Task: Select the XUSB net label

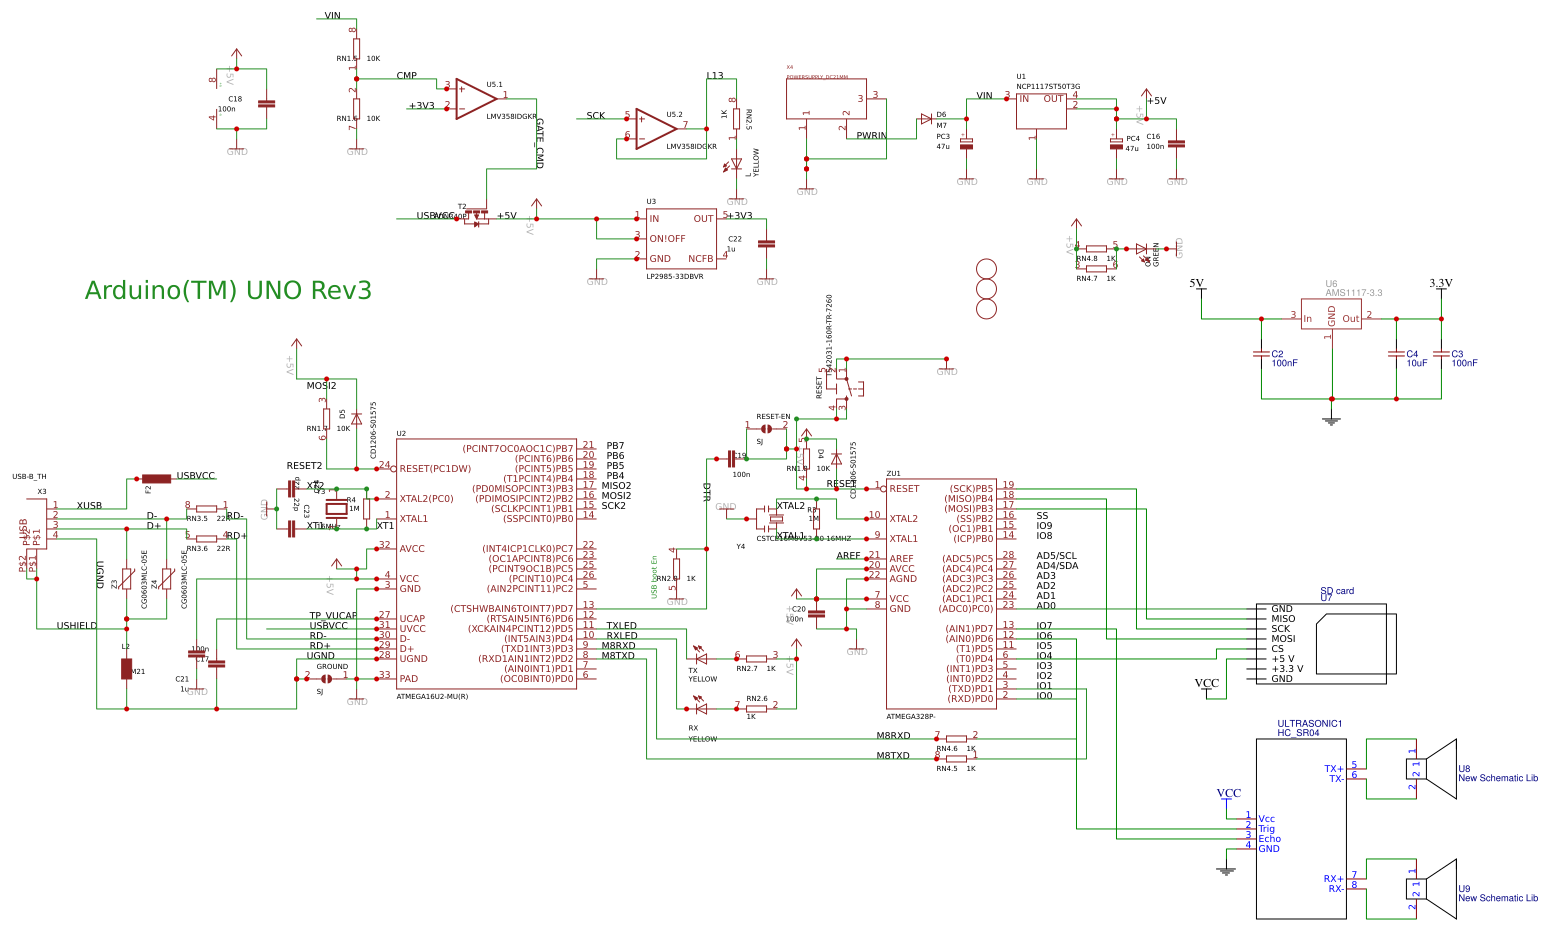Action: [89, 505]
